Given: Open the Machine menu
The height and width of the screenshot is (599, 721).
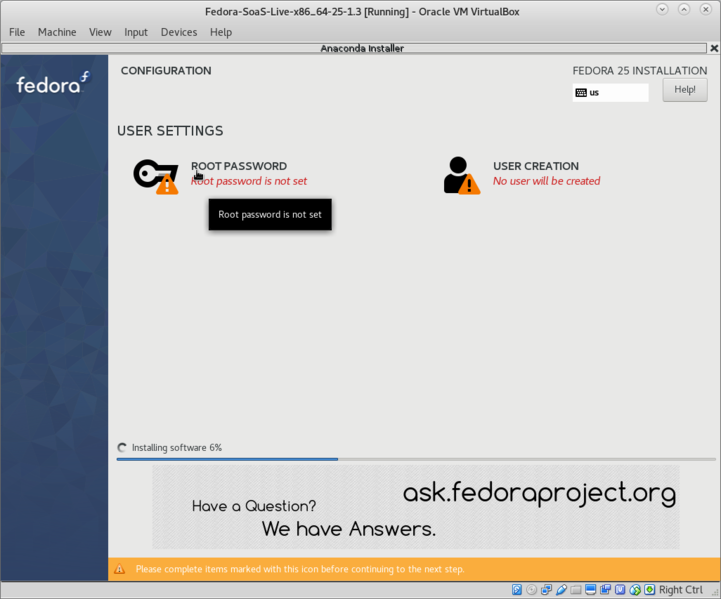Looking at the screenshot, I should [x=57, y=32].
